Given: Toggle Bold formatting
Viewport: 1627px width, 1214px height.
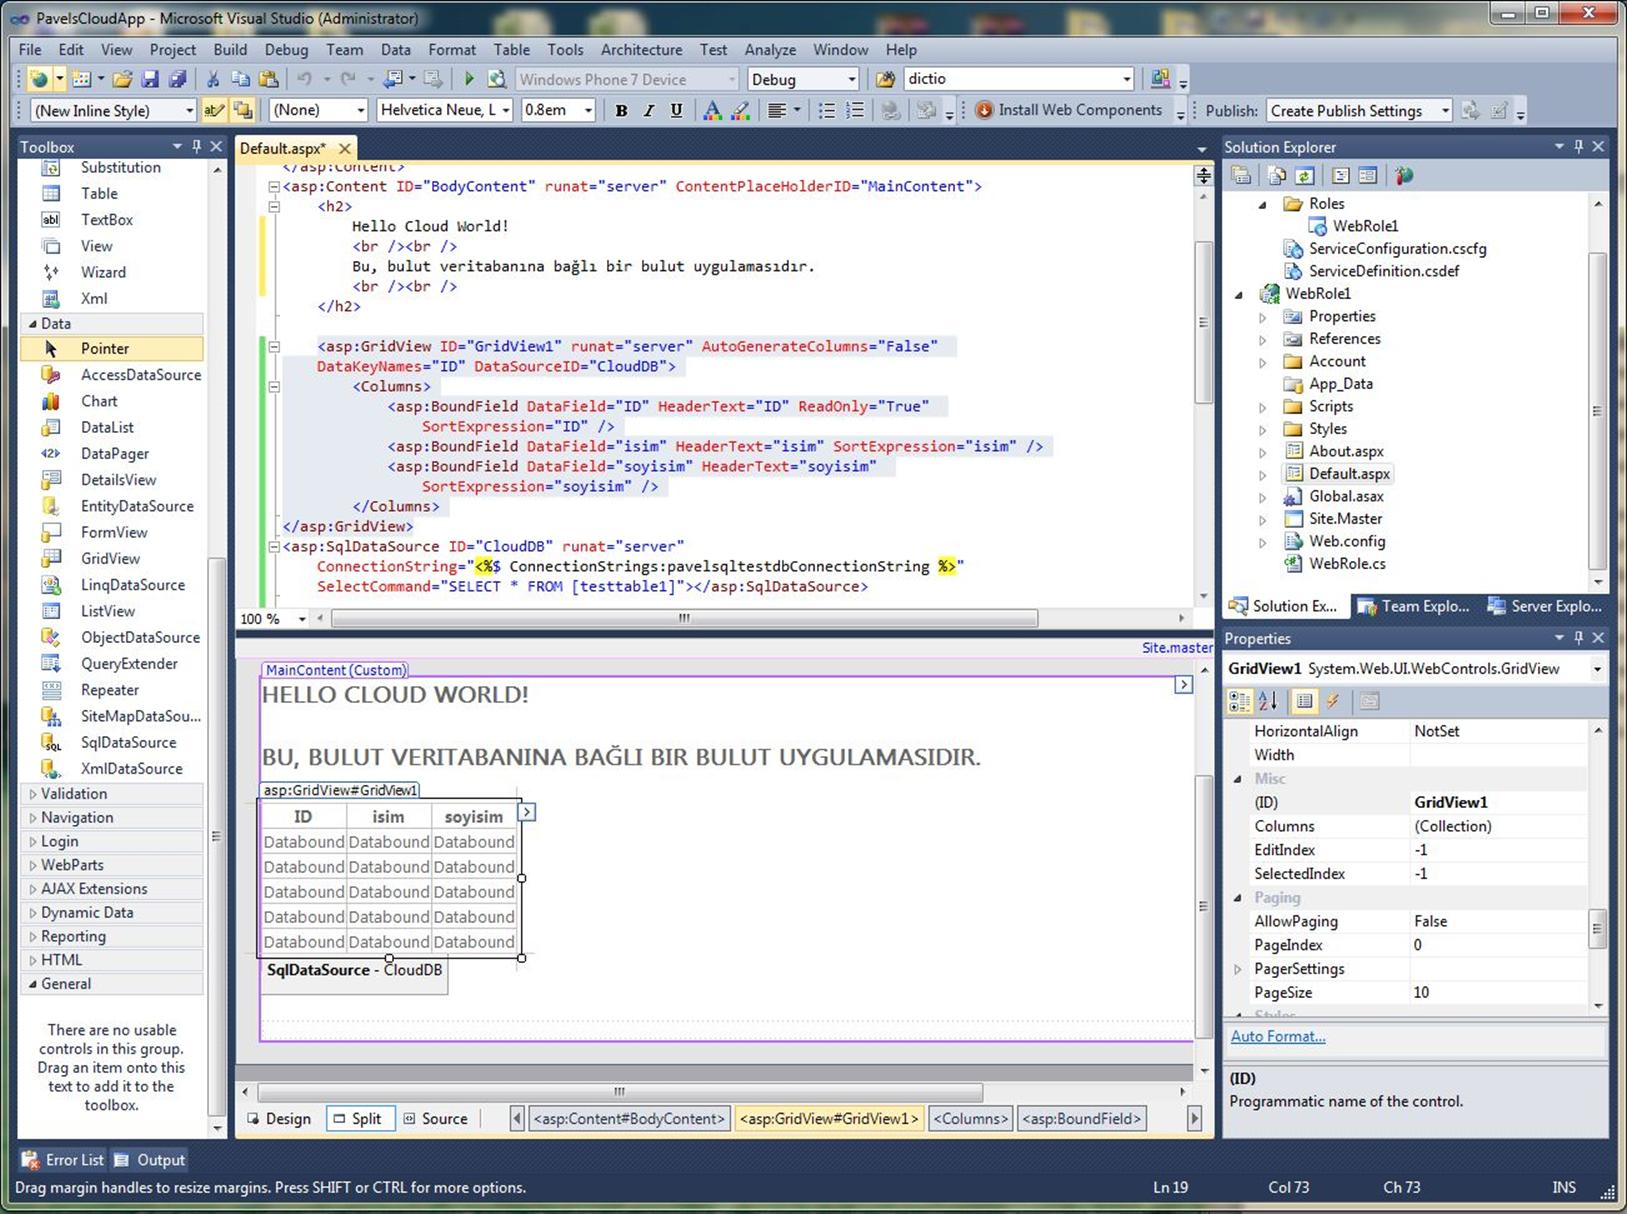Looking at the screenshot, I should tap(621, 110).
